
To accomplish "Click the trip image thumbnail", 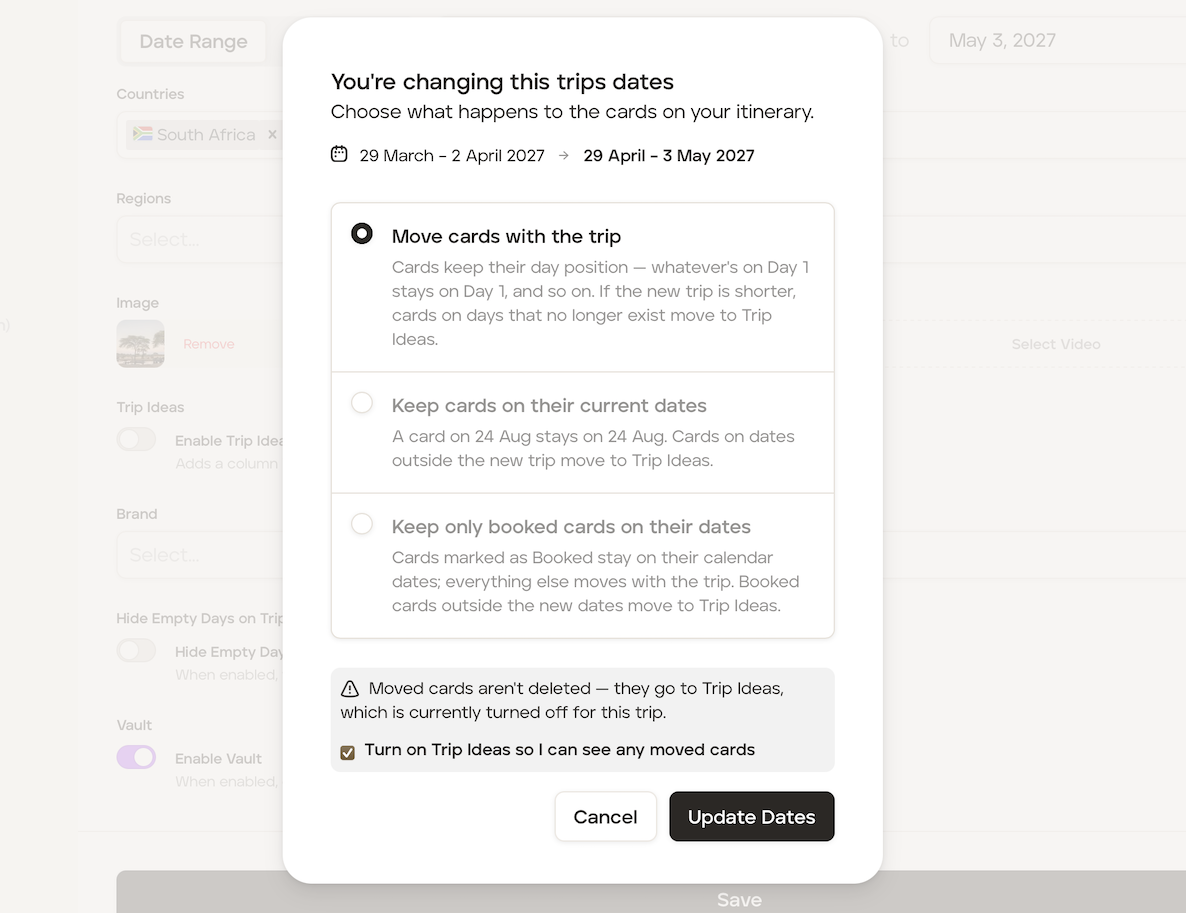I will pyautogui.click(x=141, y=343).
